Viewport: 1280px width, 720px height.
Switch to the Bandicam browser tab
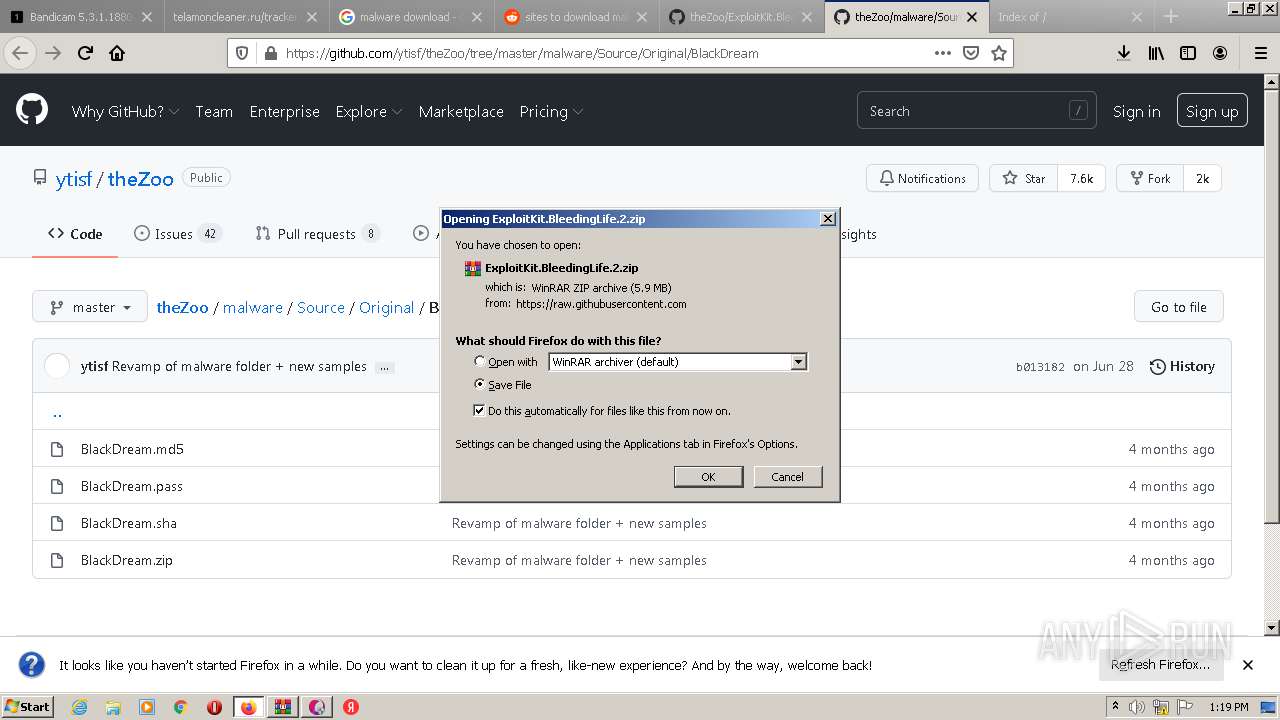click(82, 17)
